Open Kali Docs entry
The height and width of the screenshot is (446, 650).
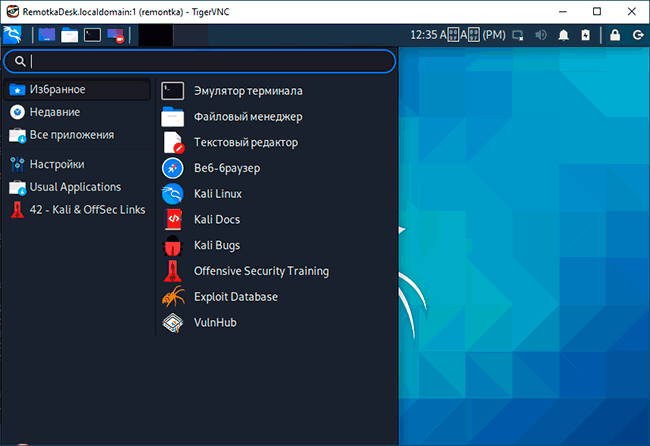tap(277, 220)
